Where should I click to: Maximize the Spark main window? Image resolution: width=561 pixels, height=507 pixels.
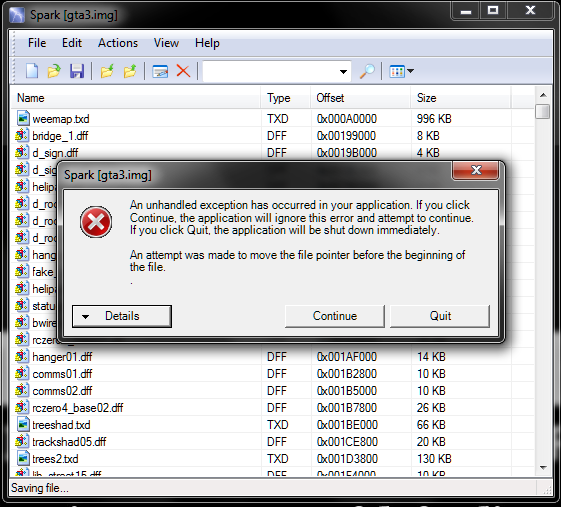493,10
